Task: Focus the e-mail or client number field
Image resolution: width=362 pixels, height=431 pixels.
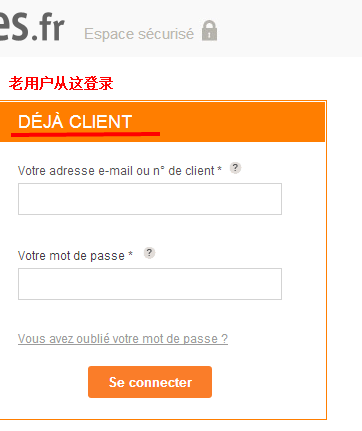Action: 150,199
